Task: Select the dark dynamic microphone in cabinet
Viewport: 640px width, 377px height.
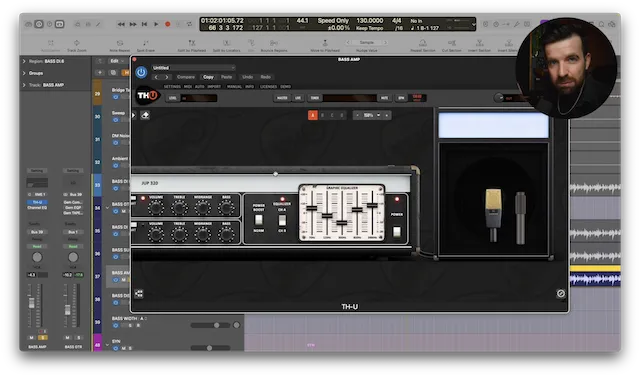Action: [520, 218]
